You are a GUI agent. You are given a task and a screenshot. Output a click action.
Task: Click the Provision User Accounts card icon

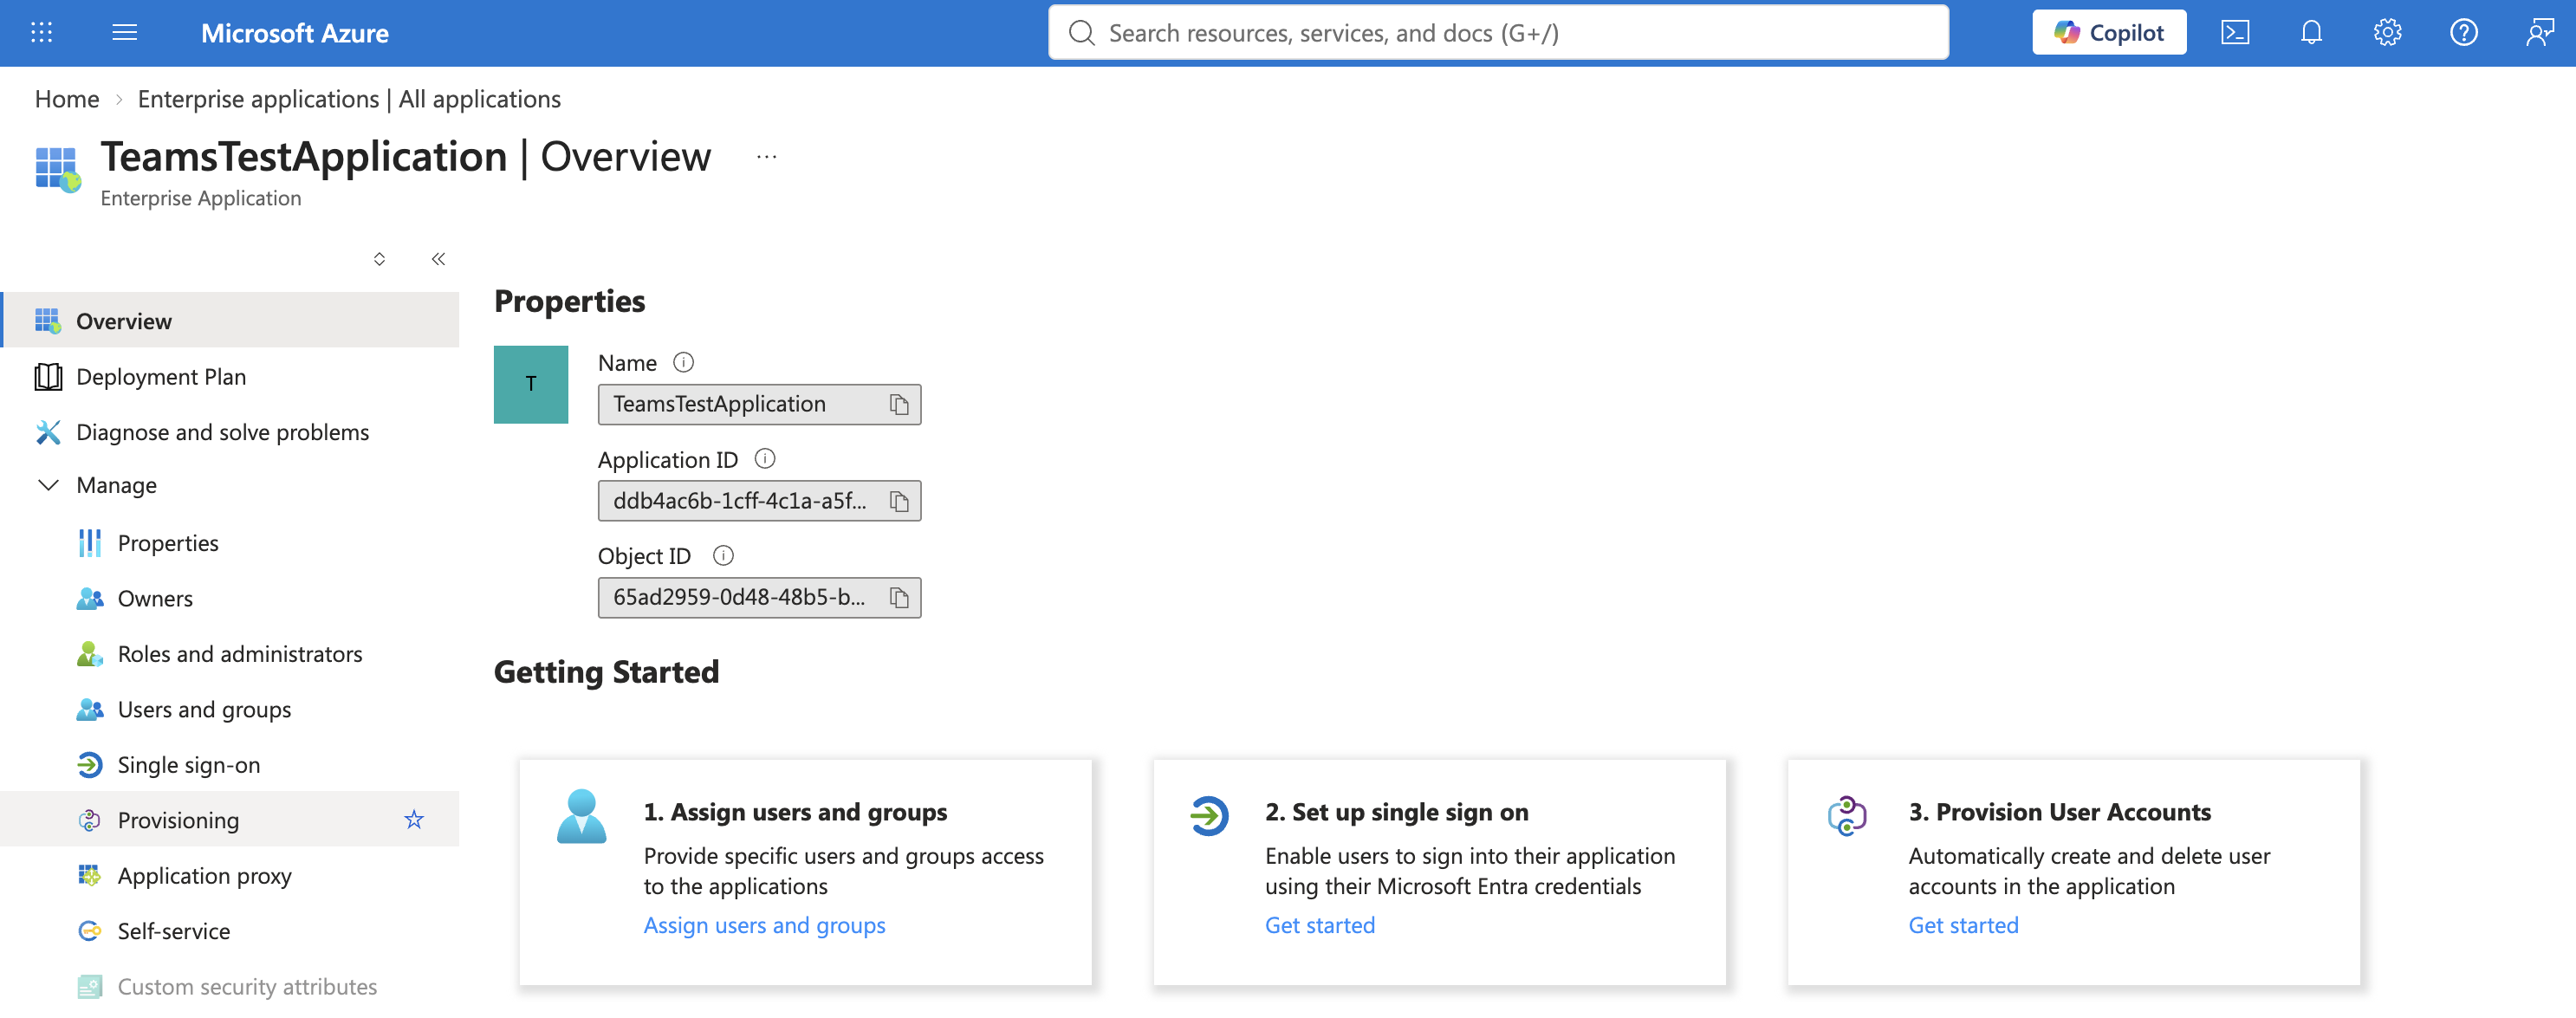1846,816
